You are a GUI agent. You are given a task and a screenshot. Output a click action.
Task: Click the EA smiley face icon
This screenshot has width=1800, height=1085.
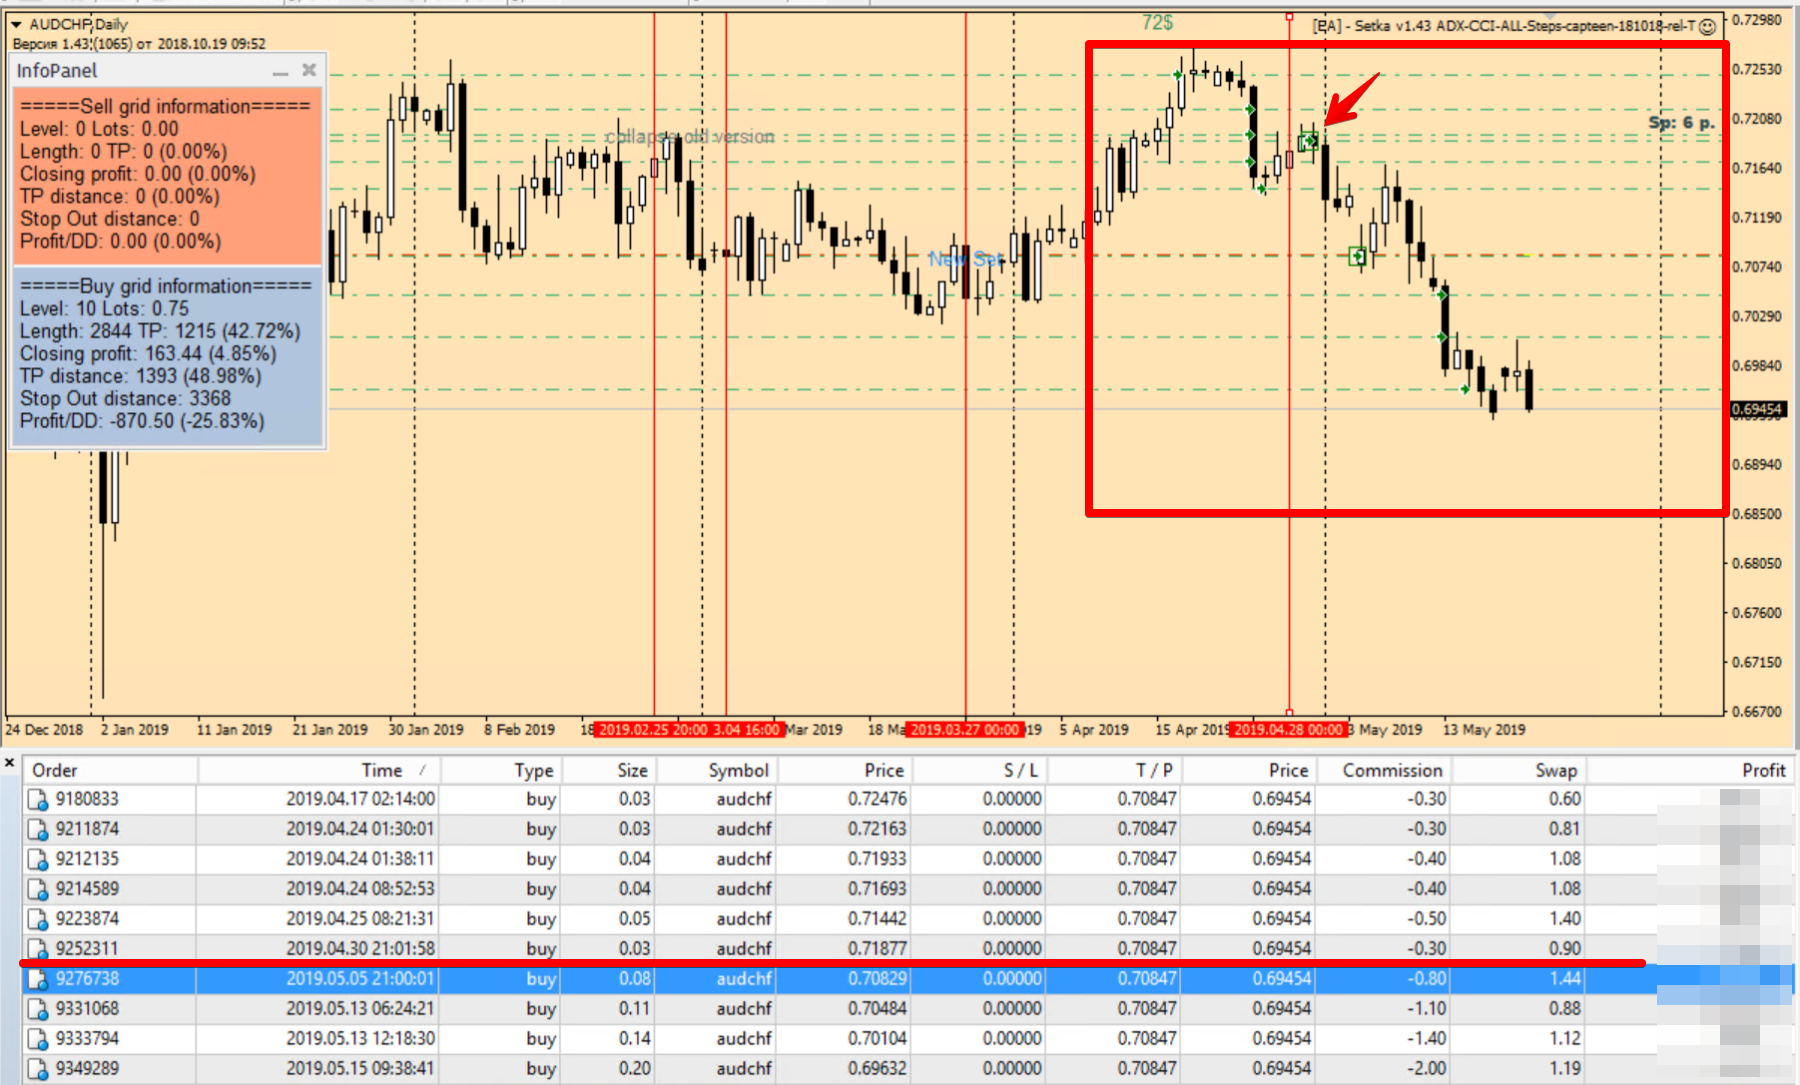tap(1708, 26)
